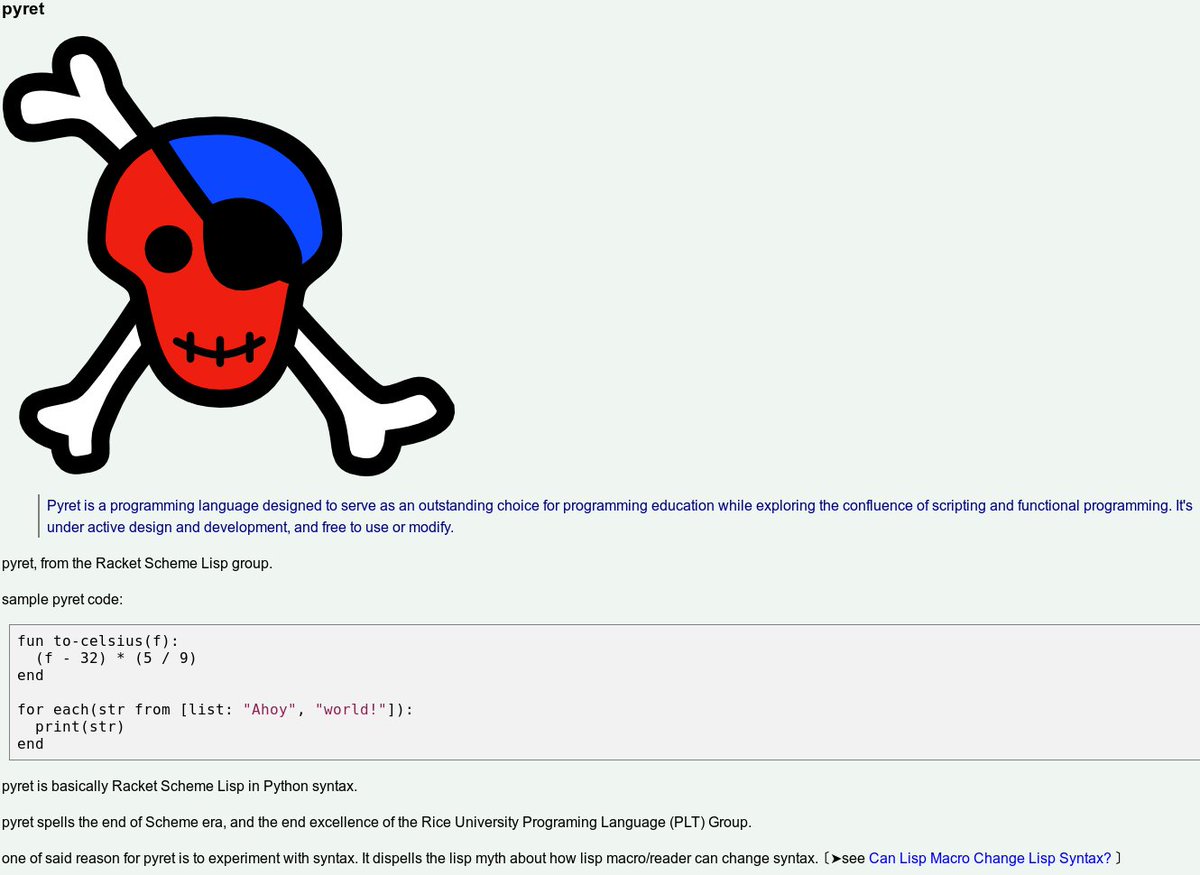Click the quote's second line 'under active design and development'

tap(250, 527)
